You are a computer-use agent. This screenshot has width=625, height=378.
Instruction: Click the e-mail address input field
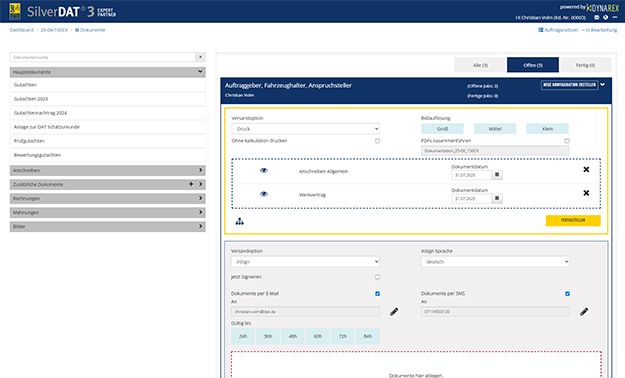pyautogui.click(x=305, y=311)
